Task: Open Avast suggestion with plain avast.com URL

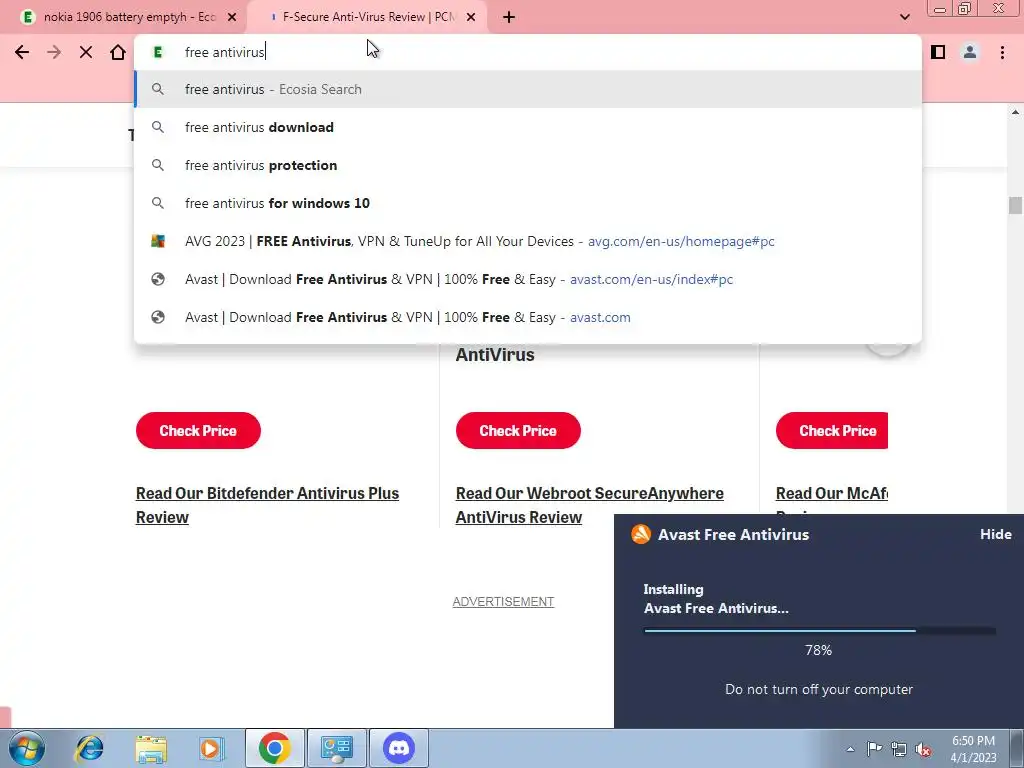Action: click(x=528, y=317)
